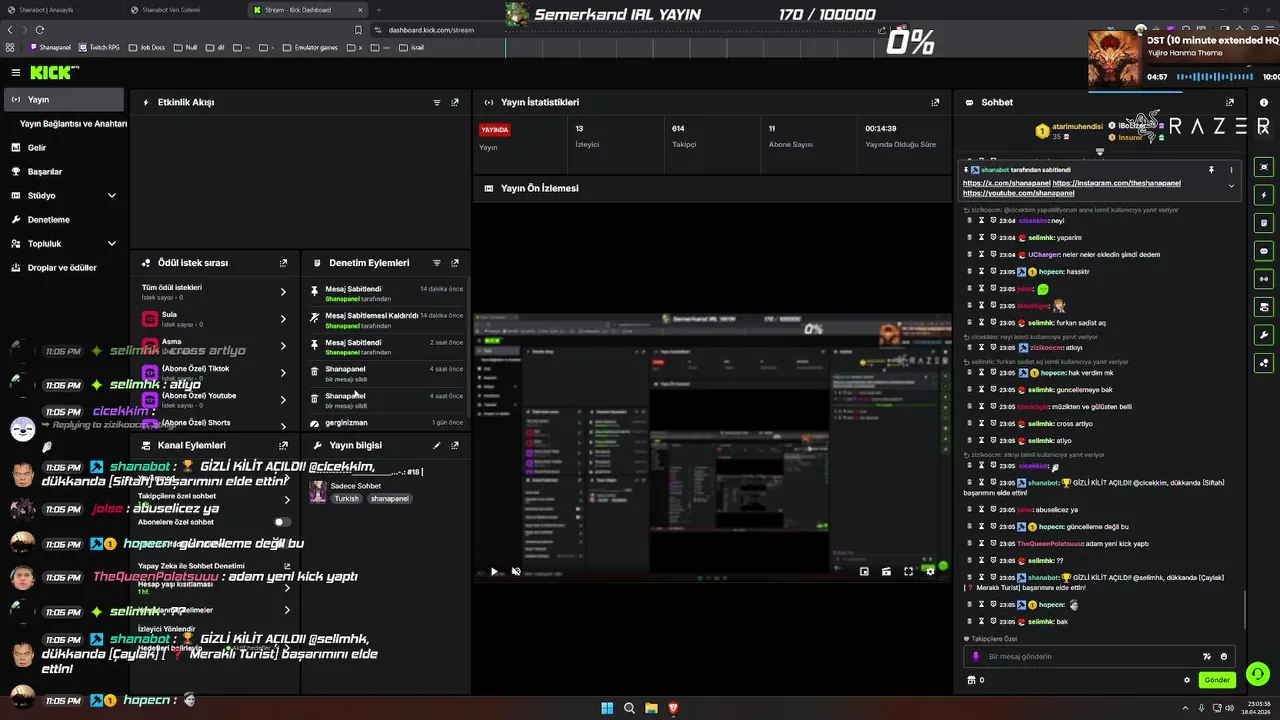Open the Kick hamburger menu
1280x720 pixels.
(x=16, y=72)
